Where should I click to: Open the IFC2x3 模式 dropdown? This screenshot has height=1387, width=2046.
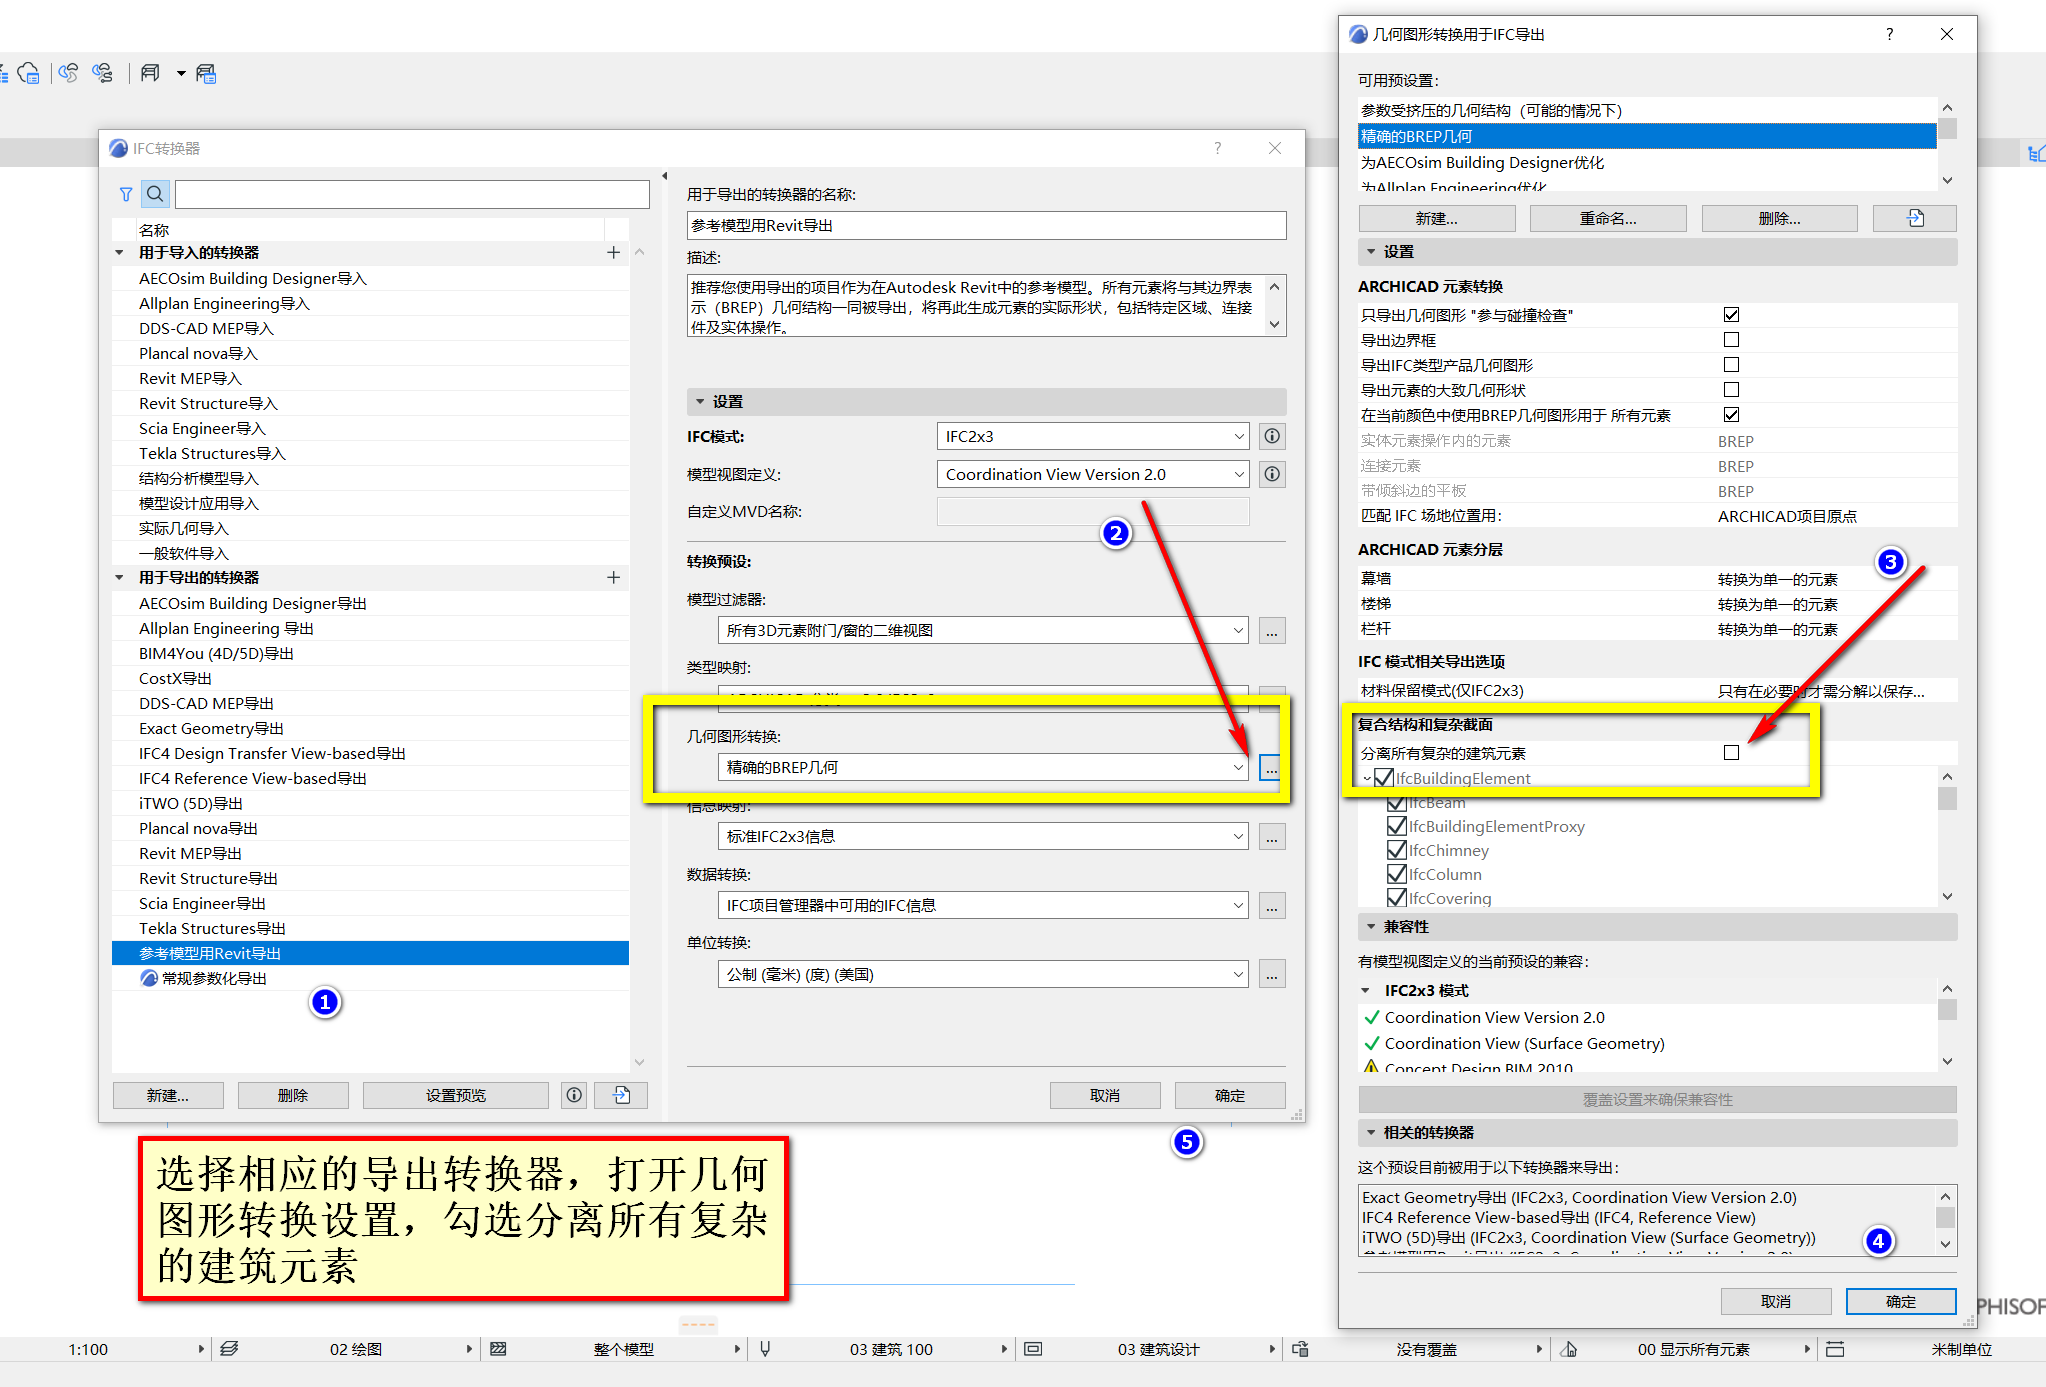click(x=1092, y=436)
